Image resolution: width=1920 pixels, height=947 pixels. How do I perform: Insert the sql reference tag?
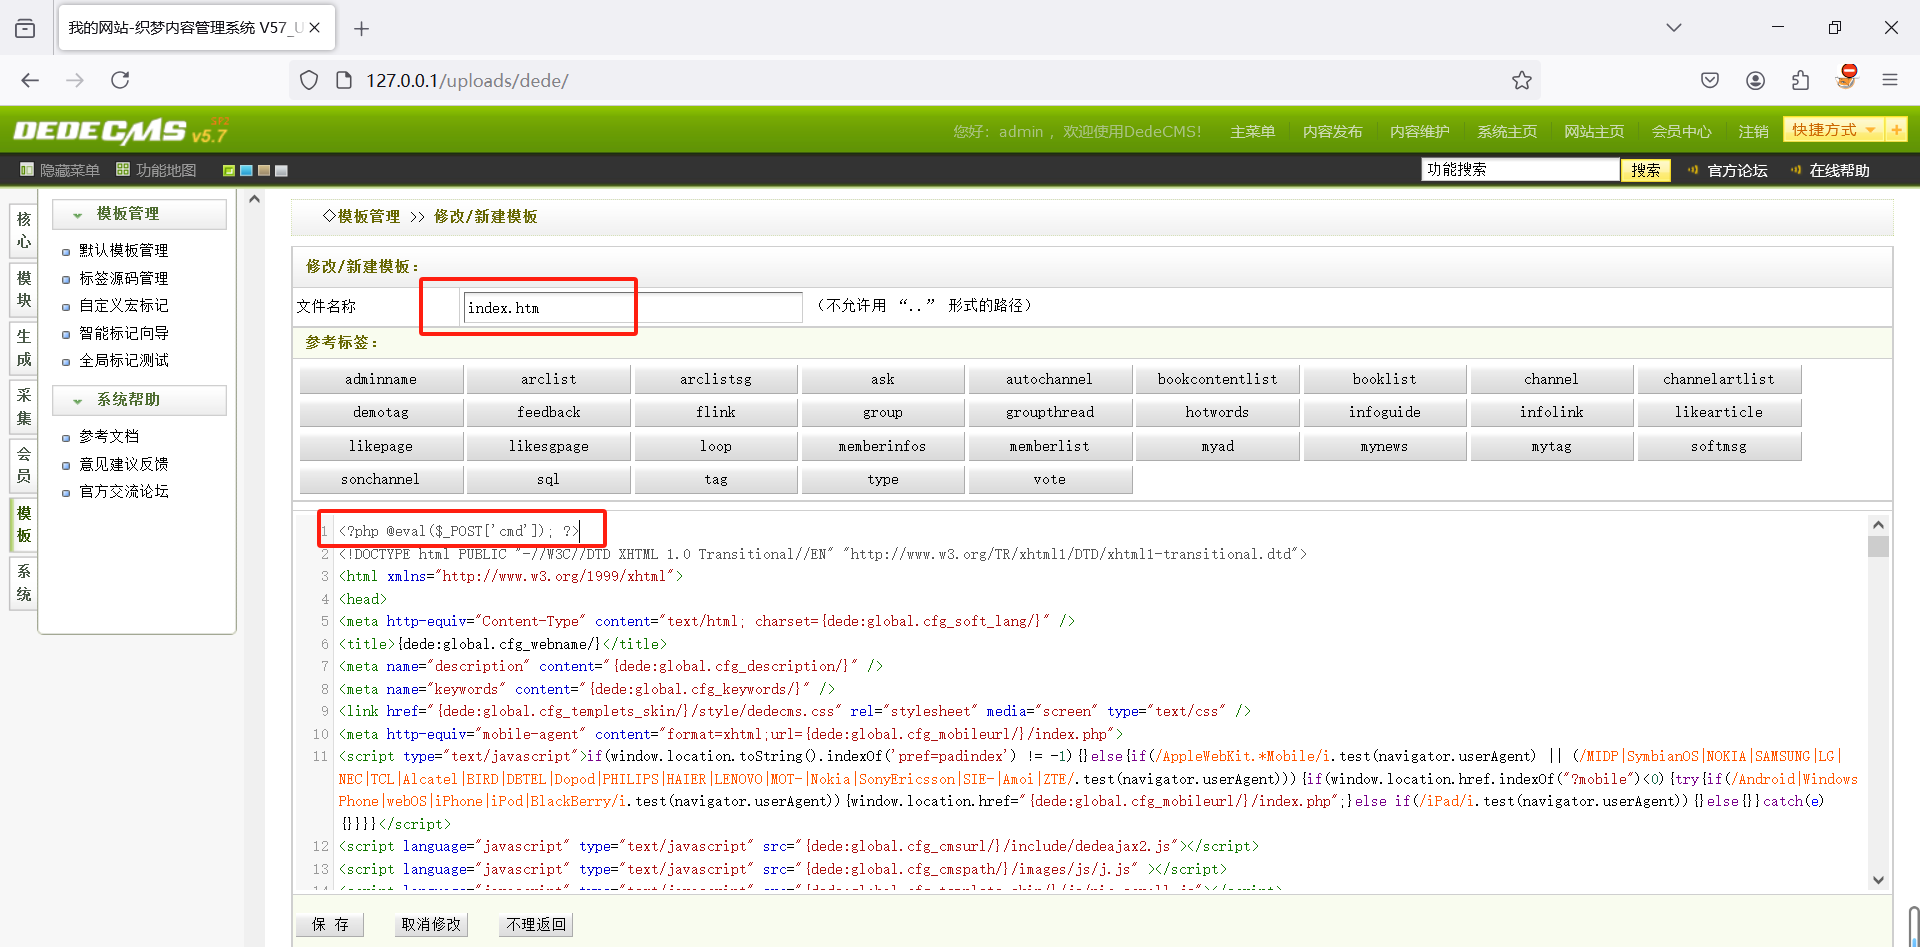(548, 479)
